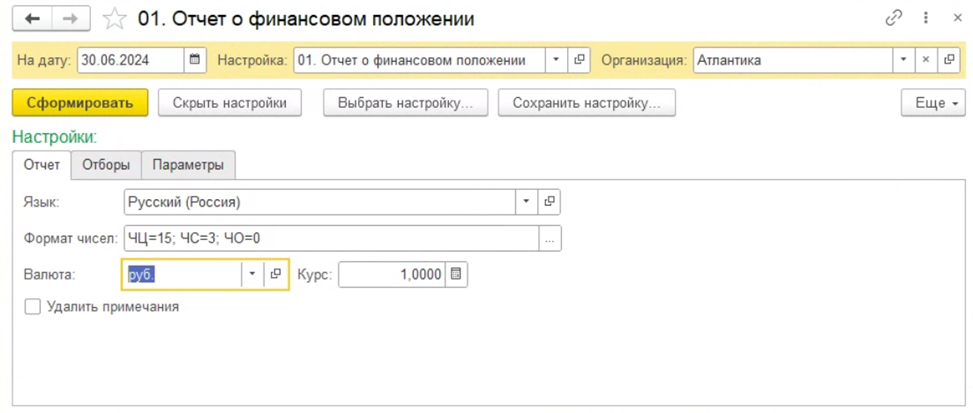
Task: Click the back navigation arrow
Action: tap(34, 19)
